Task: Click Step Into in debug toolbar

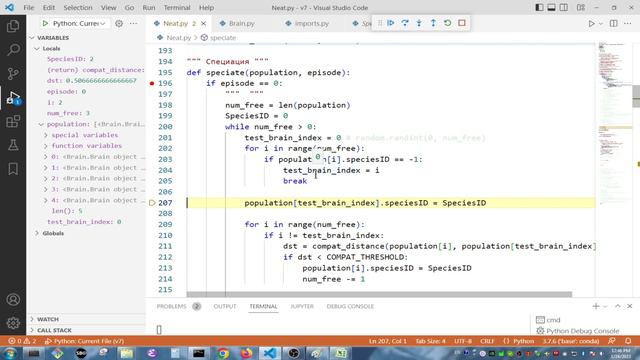Action: pyautogui.click(x=419, y=23)
